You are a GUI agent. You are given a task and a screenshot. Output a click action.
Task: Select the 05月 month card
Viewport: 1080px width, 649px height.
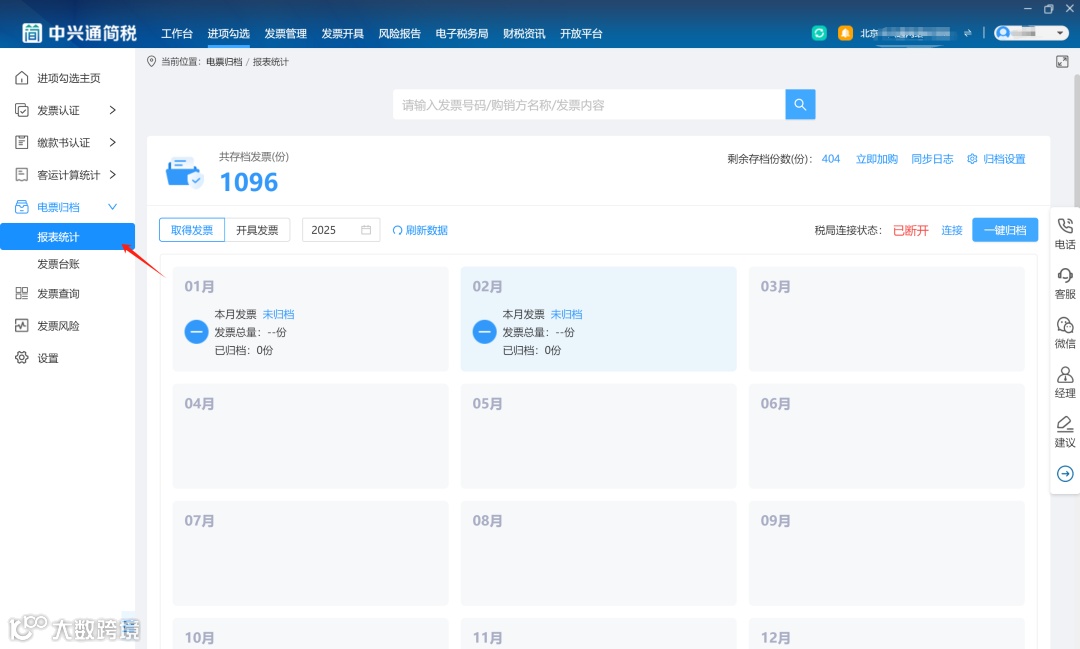599,436
